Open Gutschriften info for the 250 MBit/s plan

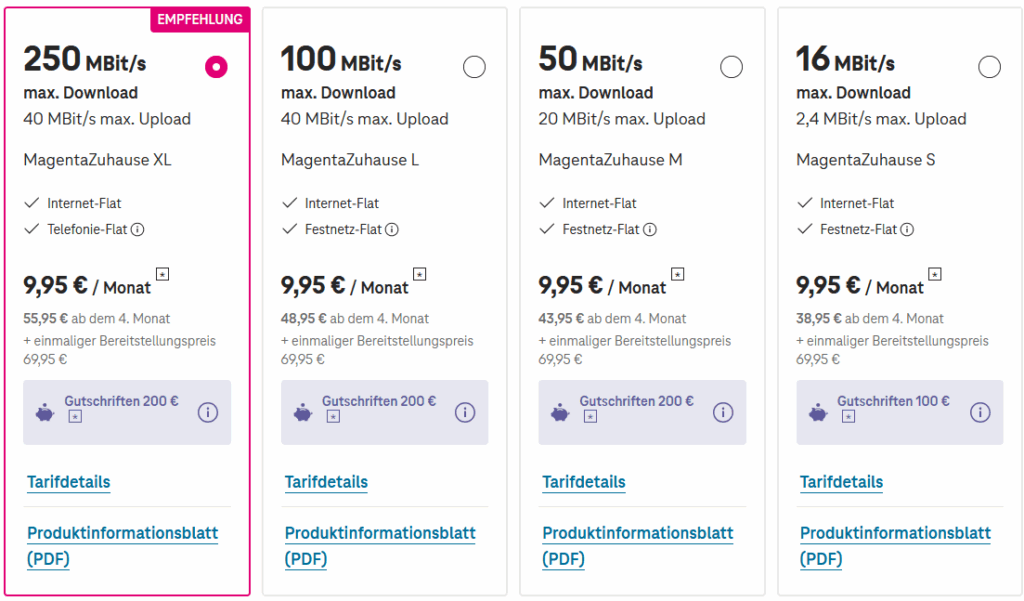click(208, 412)
